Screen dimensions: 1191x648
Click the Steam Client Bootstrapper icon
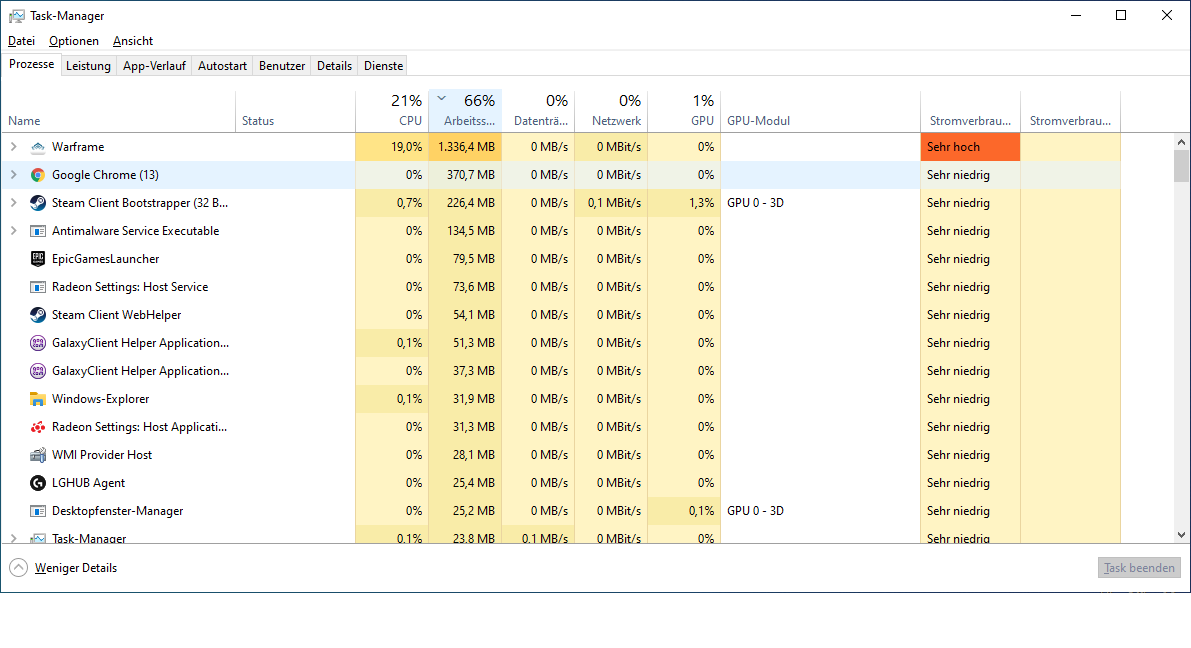click(x=37, y=203)
